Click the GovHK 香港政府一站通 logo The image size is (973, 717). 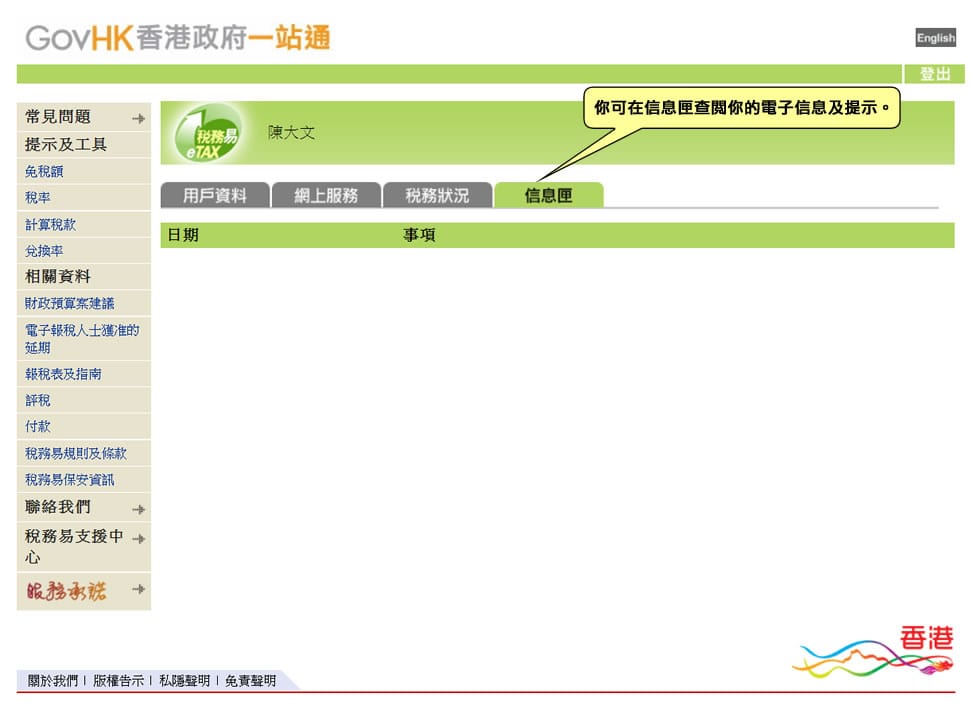(x=177, y=38)
